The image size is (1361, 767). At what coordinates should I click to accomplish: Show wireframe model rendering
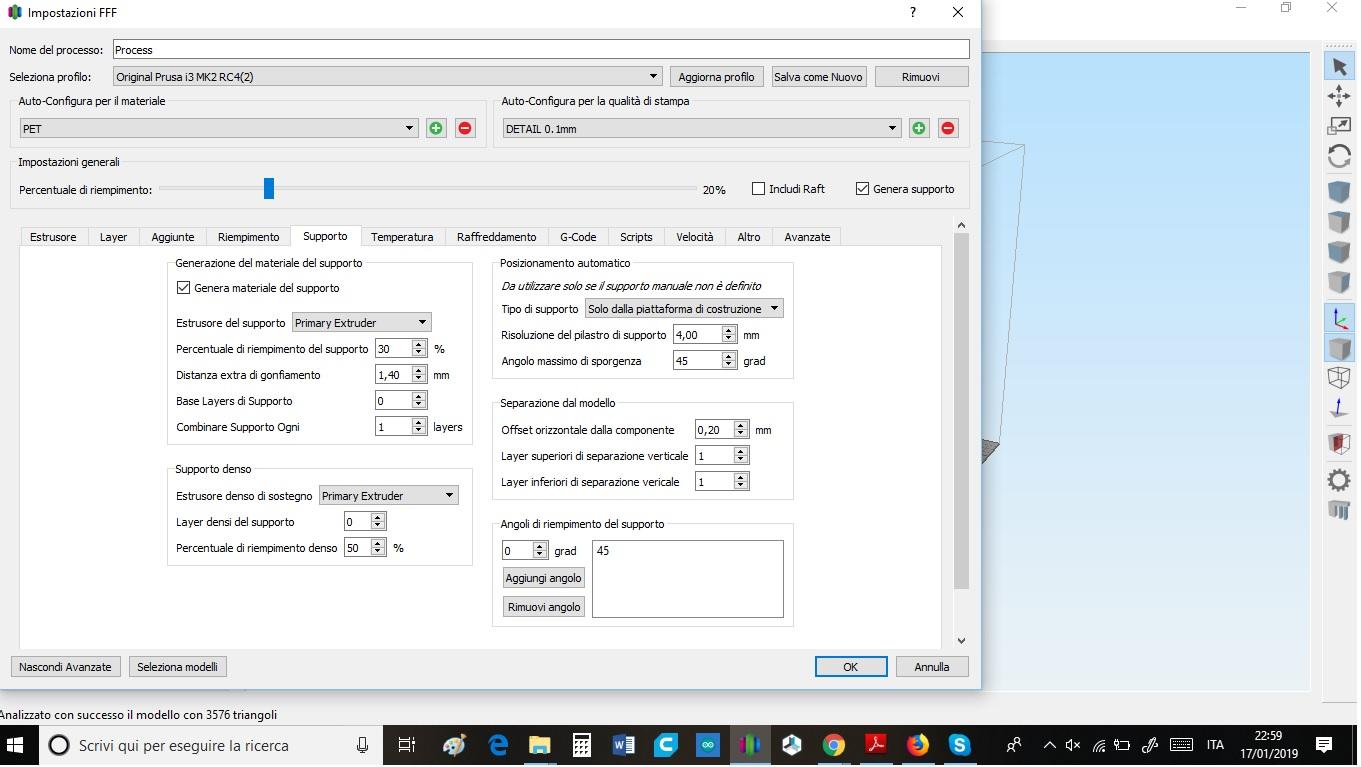coord(1339,378)
